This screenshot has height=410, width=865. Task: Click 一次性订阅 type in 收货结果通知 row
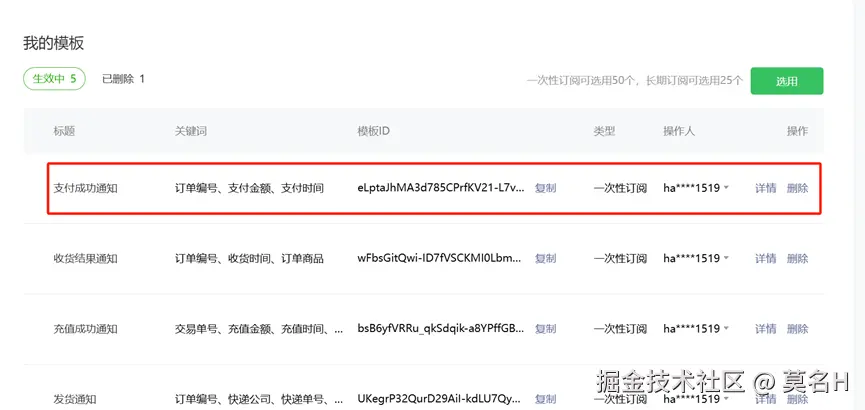620,258
